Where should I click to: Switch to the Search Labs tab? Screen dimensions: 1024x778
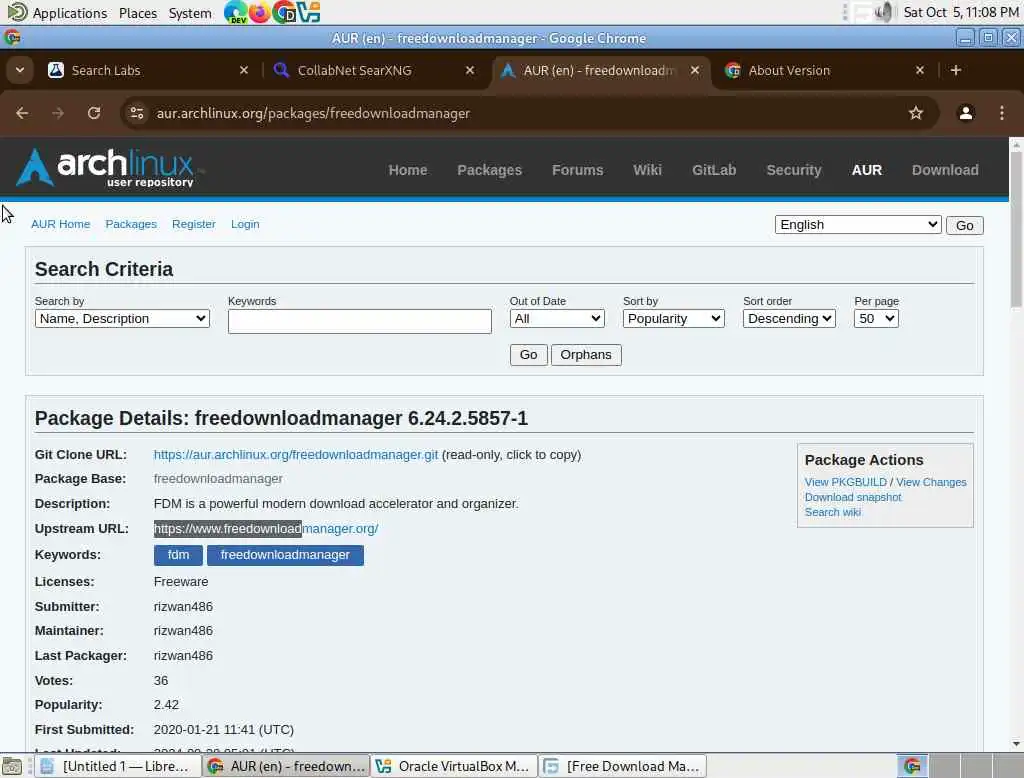point(148,70)
